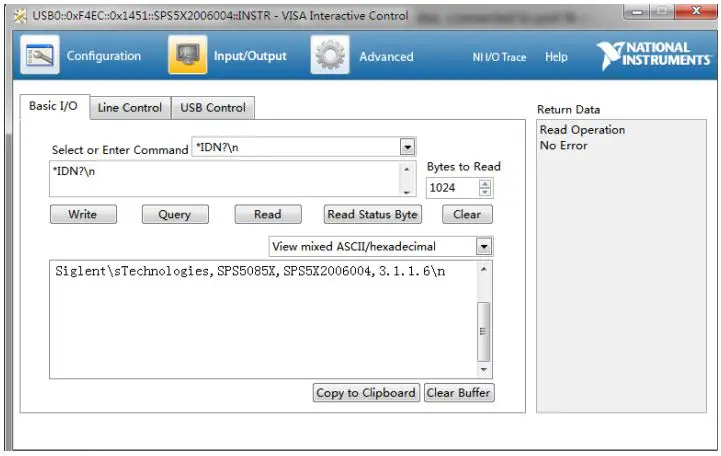This screenshot has height=456, width=721.
Task: Minimize the VISA Interactive Control window
Action: (x=637, y=11)
